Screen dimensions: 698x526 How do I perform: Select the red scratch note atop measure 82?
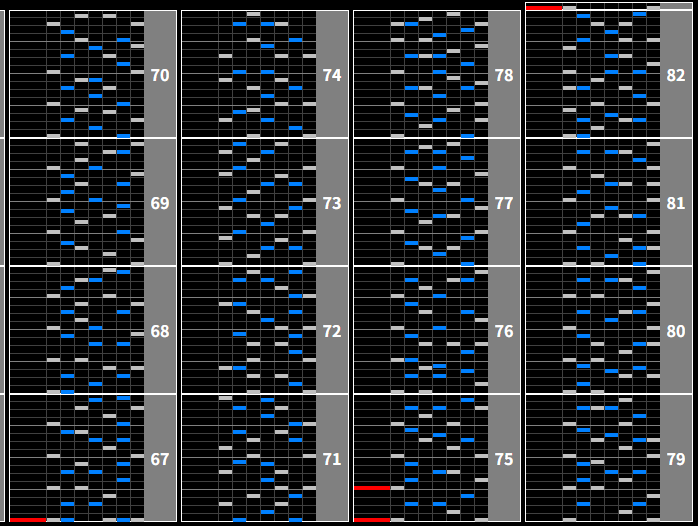pos(543,7)
